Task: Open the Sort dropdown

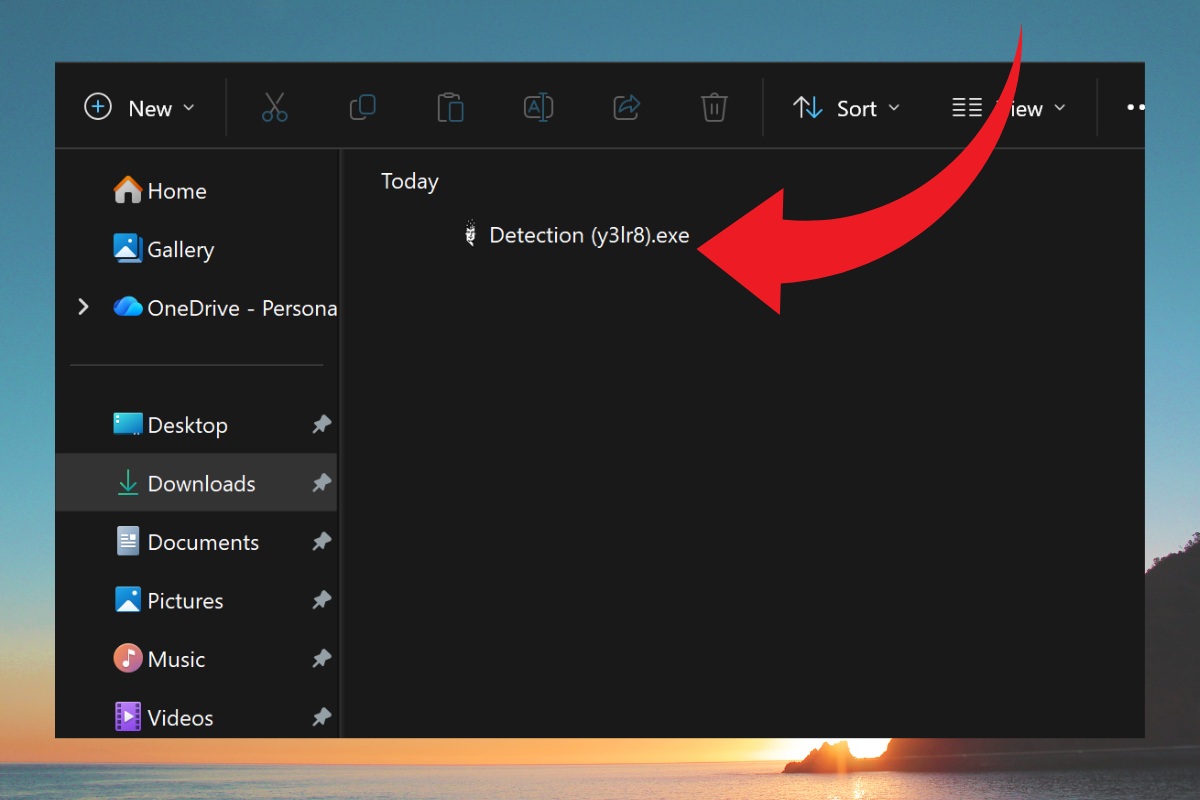Action: (846, 108)
